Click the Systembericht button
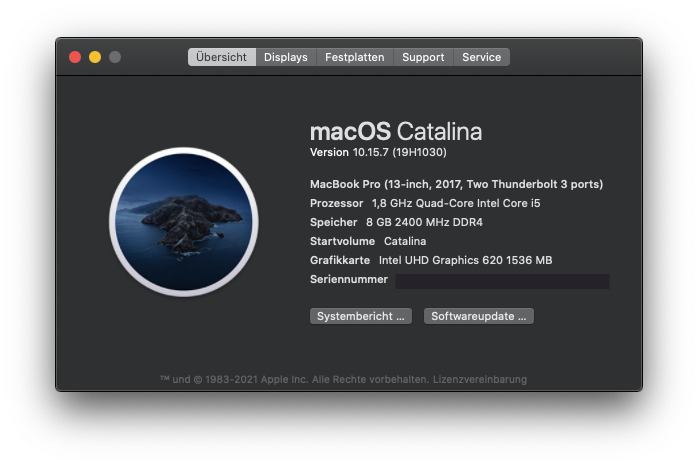Image resolution: width=698 pixels, height=465 pixels. (361, 316)
